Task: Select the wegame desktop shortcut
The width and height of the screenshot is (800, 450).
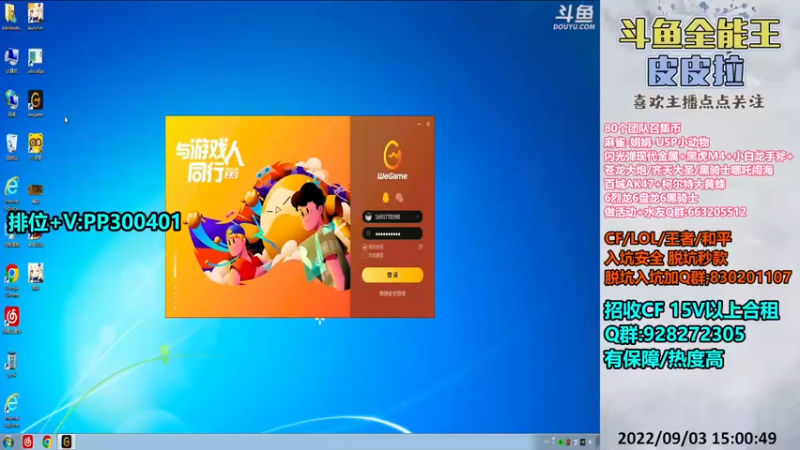Action: [35, 103]
